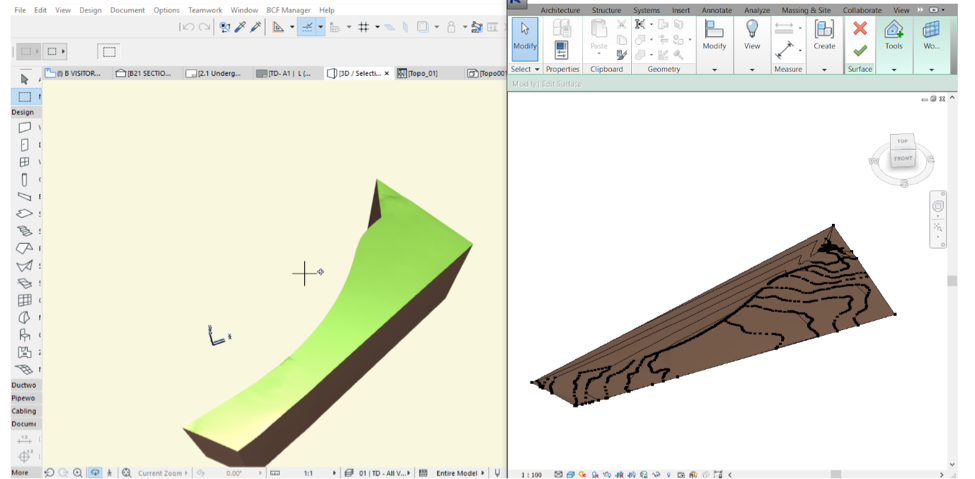Toggle the Grid Snap button in ArchiCAD toolbar
Image resolution: width=975 pixels, height=479 pixels.
coord(364,27)
